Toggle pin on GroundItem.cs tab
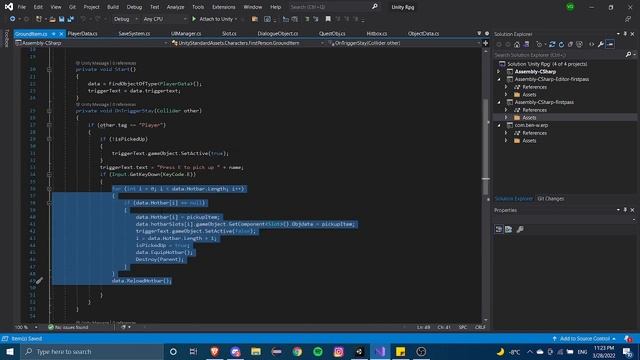 click(x=53, y=33)
